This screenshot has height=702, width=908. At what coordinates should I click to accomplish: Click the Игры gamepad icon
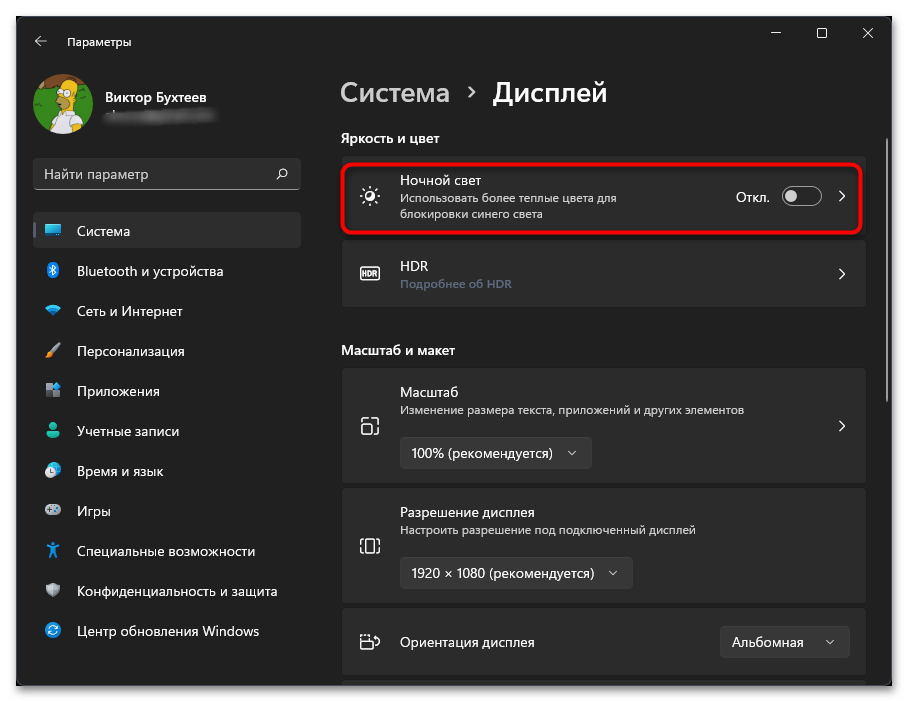[x=53, y=510]
